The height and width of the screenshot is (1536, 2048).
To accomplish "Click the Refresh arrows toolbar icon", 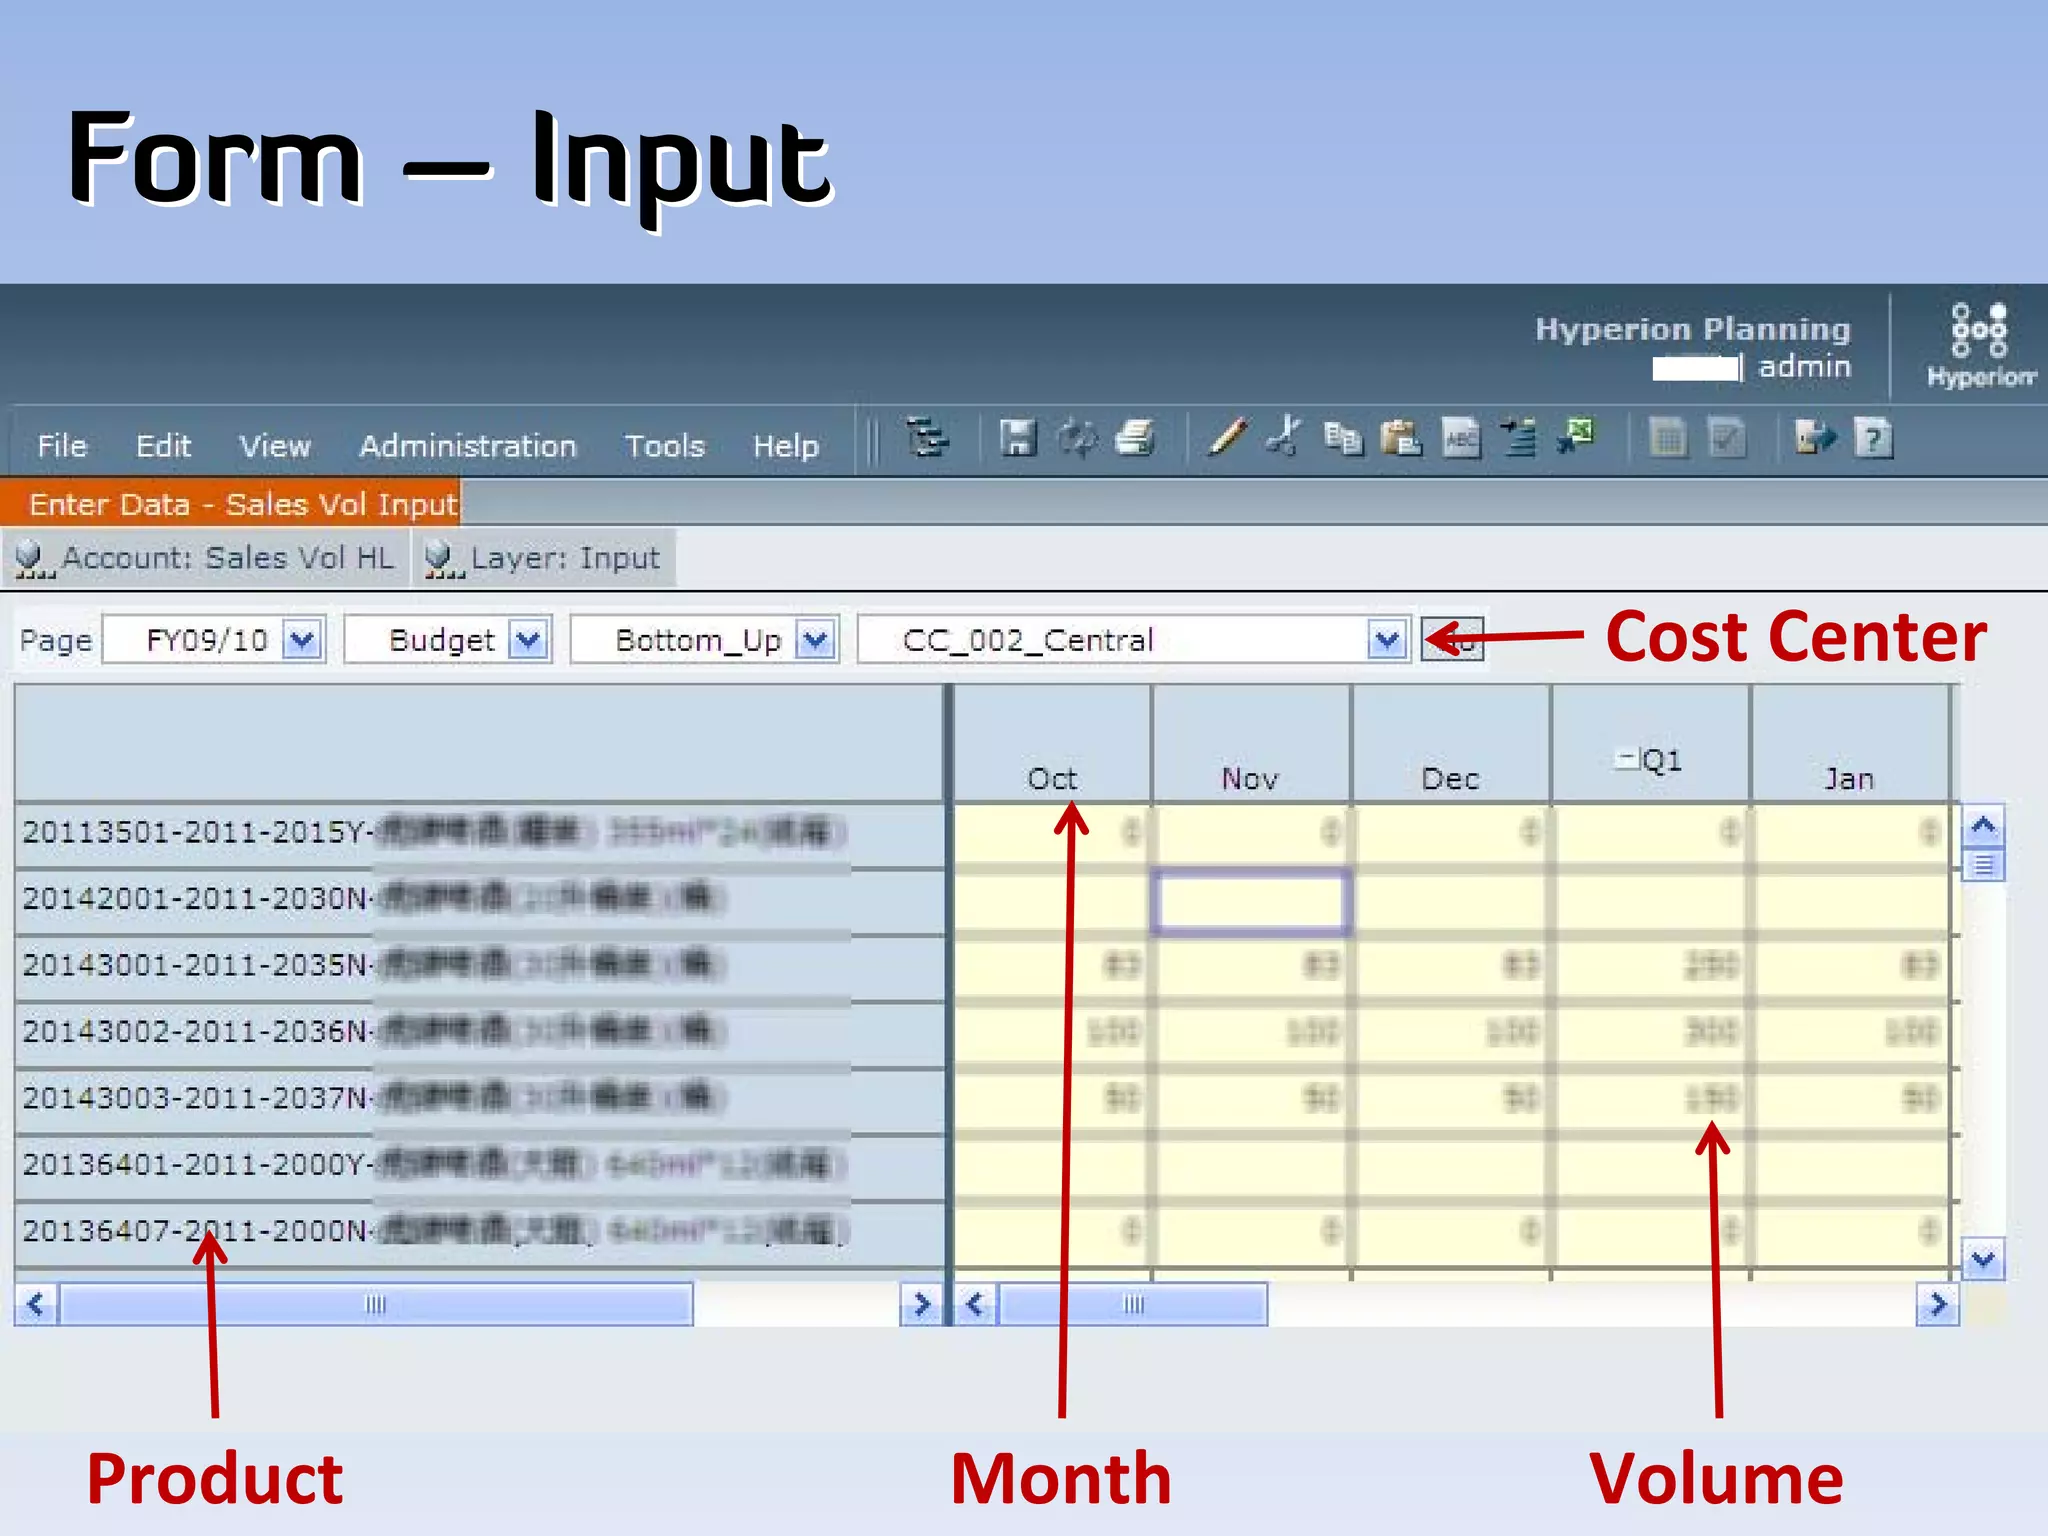I will 1077,438.
